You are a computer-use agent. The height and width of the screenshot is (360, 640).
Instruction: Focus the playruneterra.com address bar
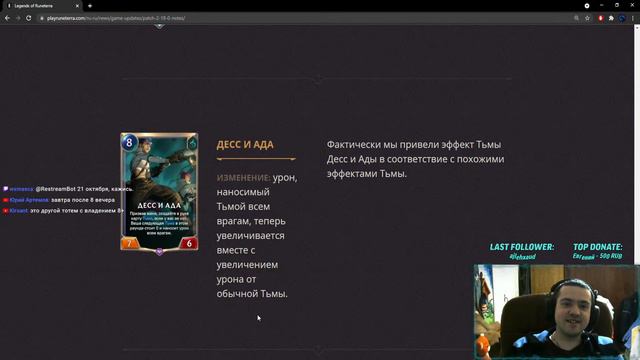(302, 18)
